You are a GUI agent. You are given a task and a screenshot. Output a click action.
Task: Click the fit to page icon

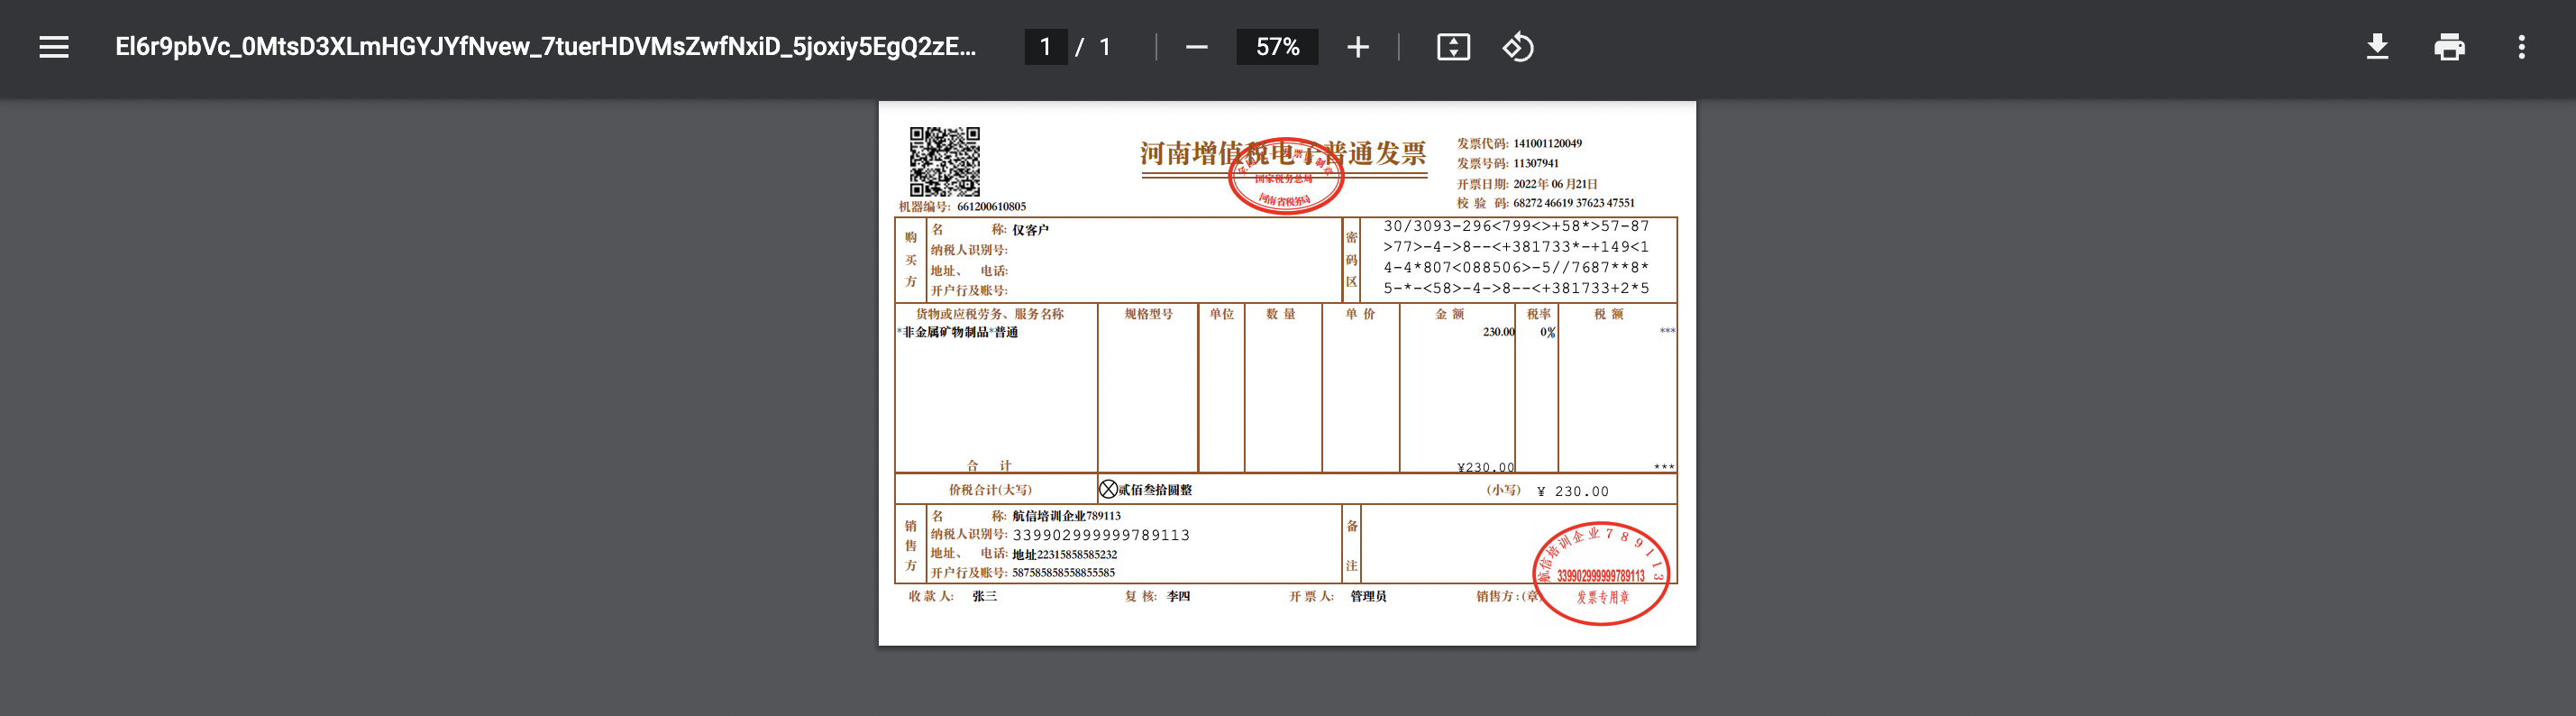coord(1453,47)
